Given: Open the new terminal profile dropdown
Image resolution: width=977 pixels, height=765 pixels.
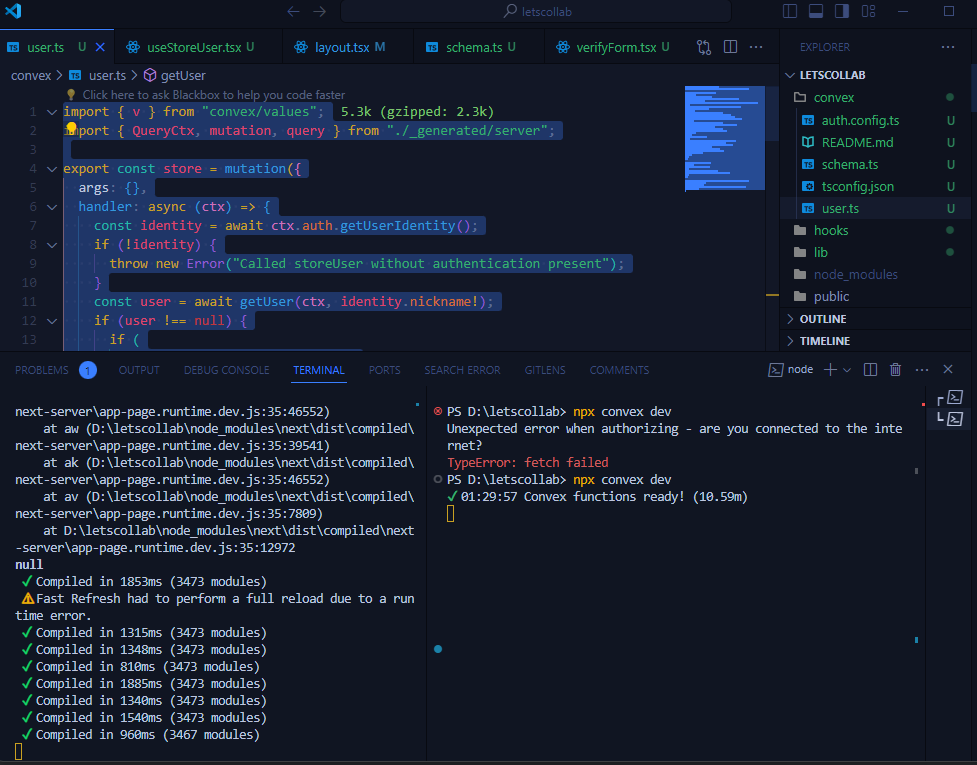Looking at the screenshot, I should click(x=847, y=370).
